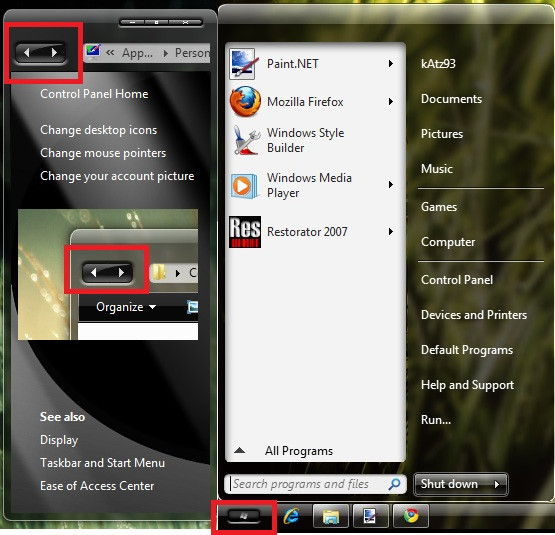555x535 pixels.
Task: Open Windows Style Builder
Action: click(311, 140)
